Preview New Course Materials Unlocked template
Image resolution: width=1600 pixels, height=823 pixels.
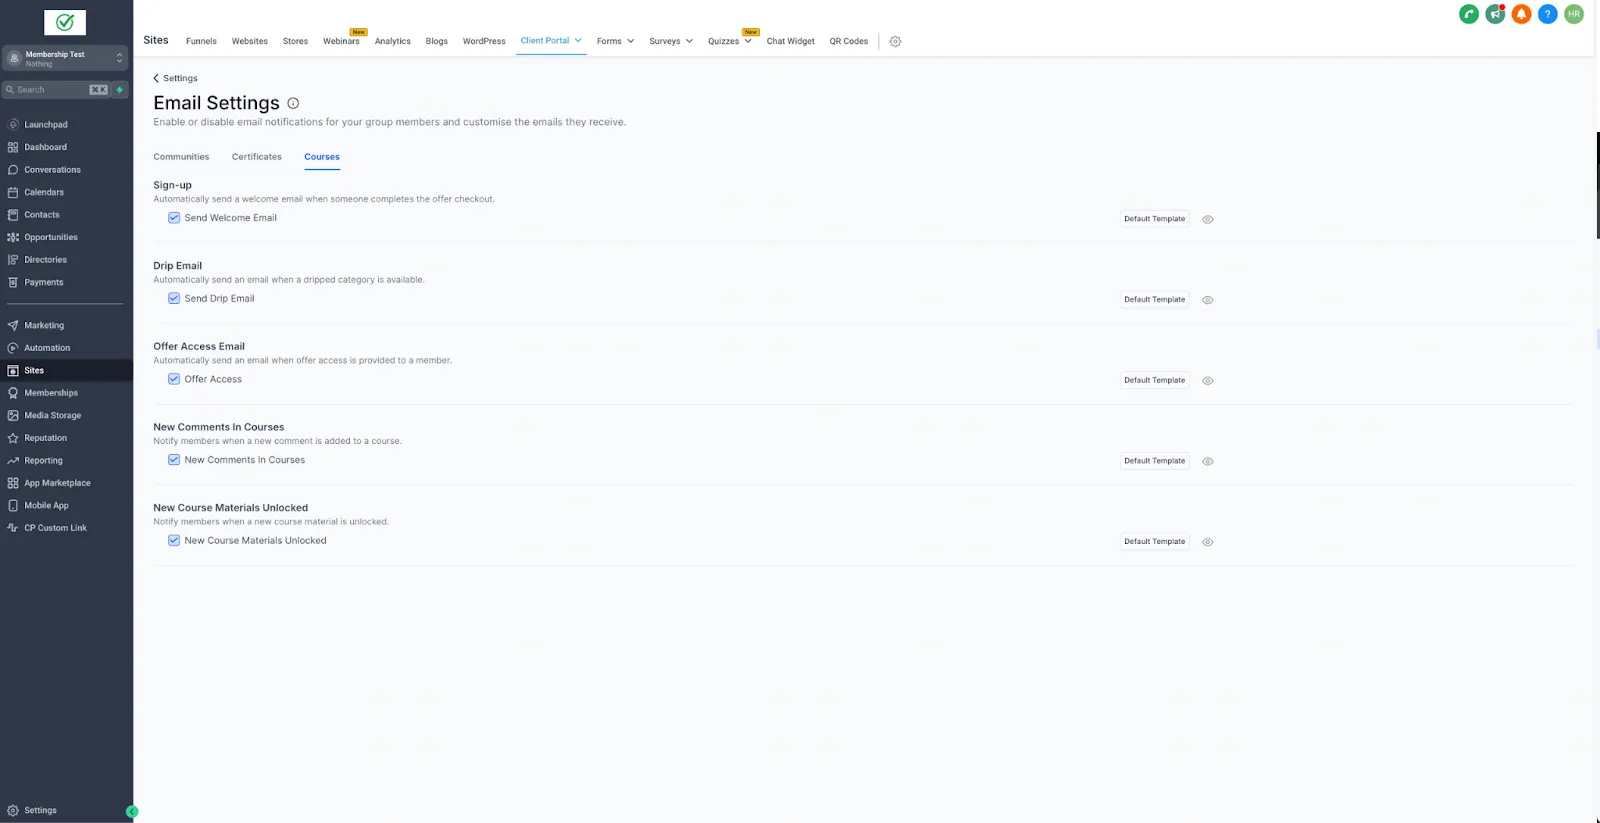[x=1207, y=542]
